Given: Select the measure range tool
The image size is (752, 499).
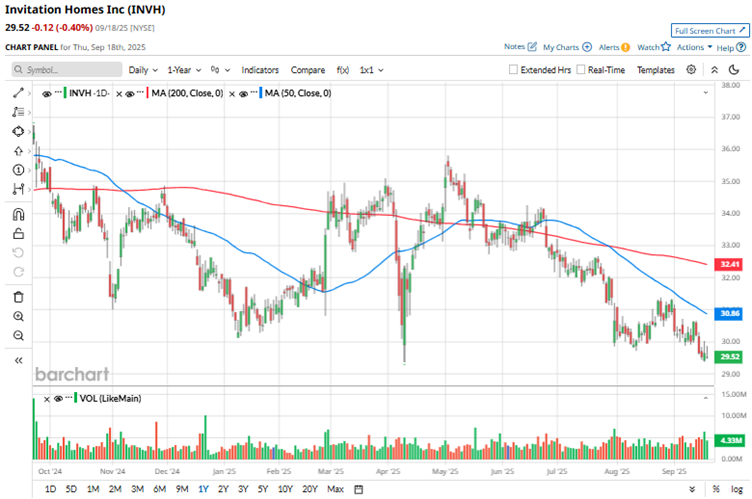Looking at the screenshot, I should coord(18,190).
